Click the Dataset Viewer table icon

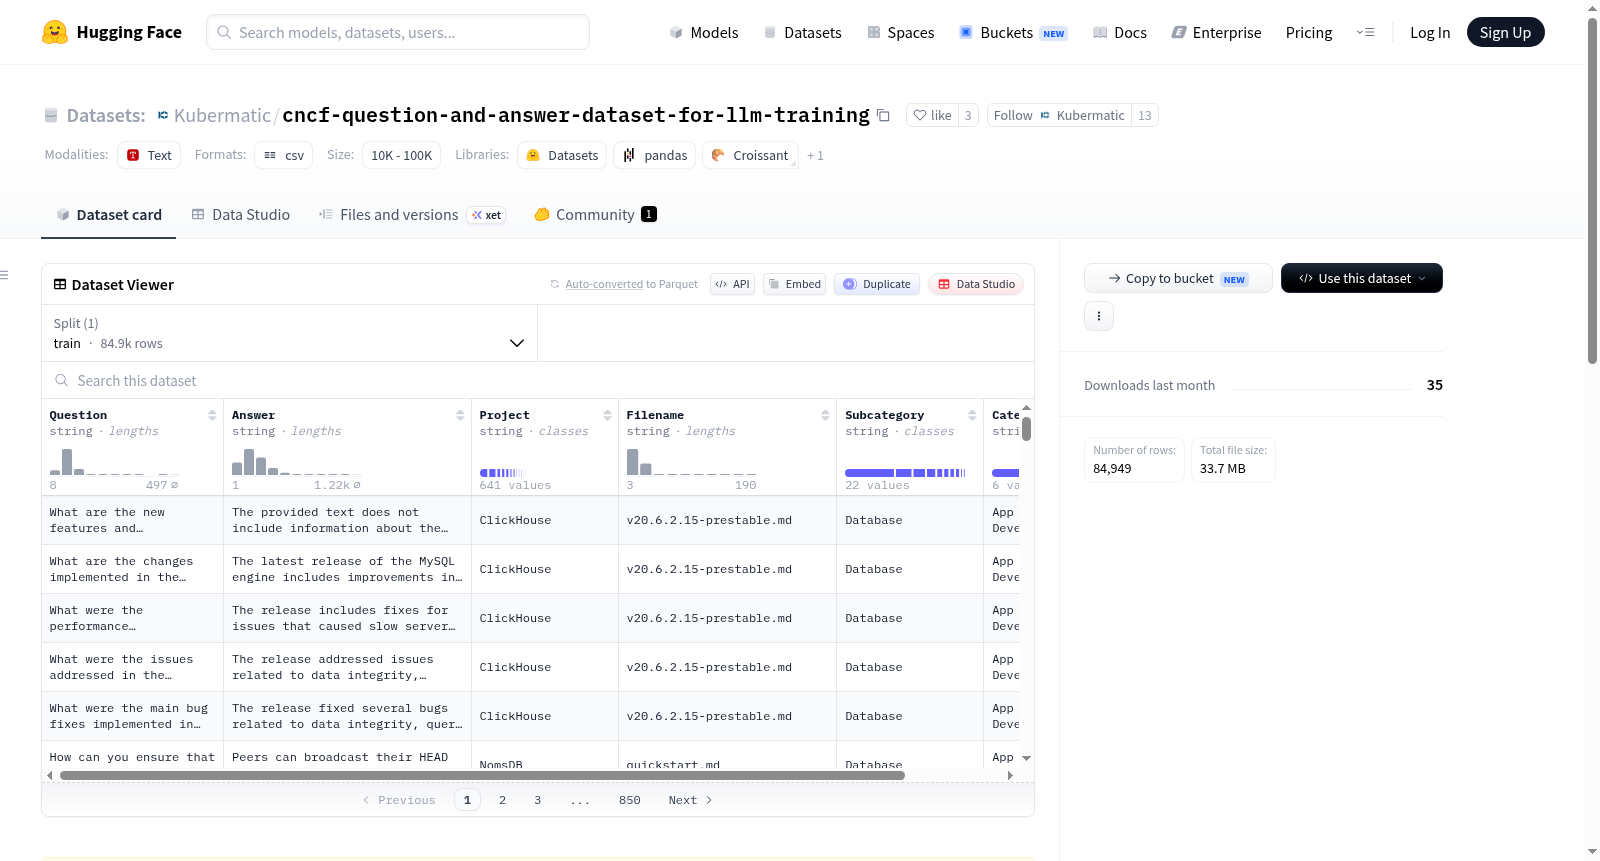point(60,284)
